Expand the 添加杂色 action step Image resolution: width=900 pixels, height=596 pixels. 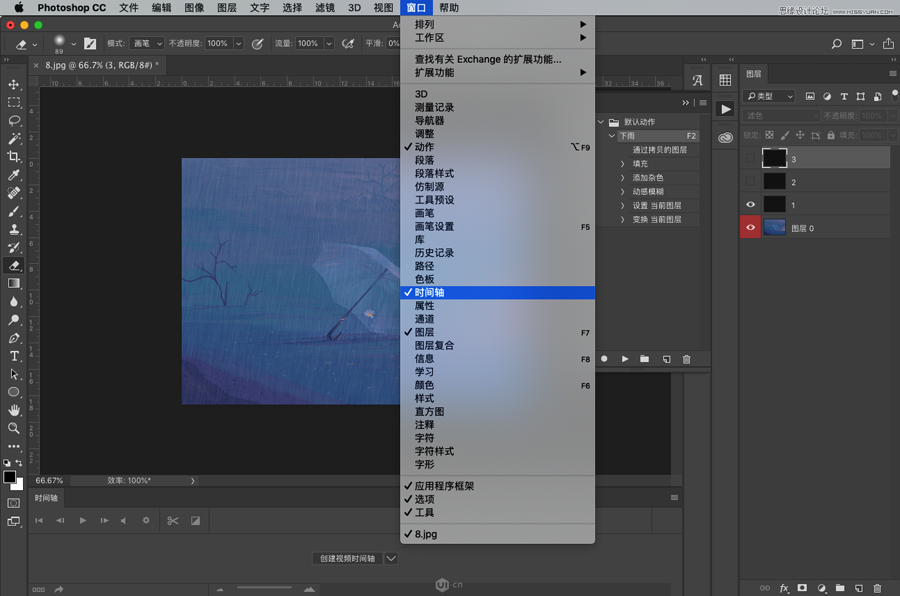coord(623,178)
